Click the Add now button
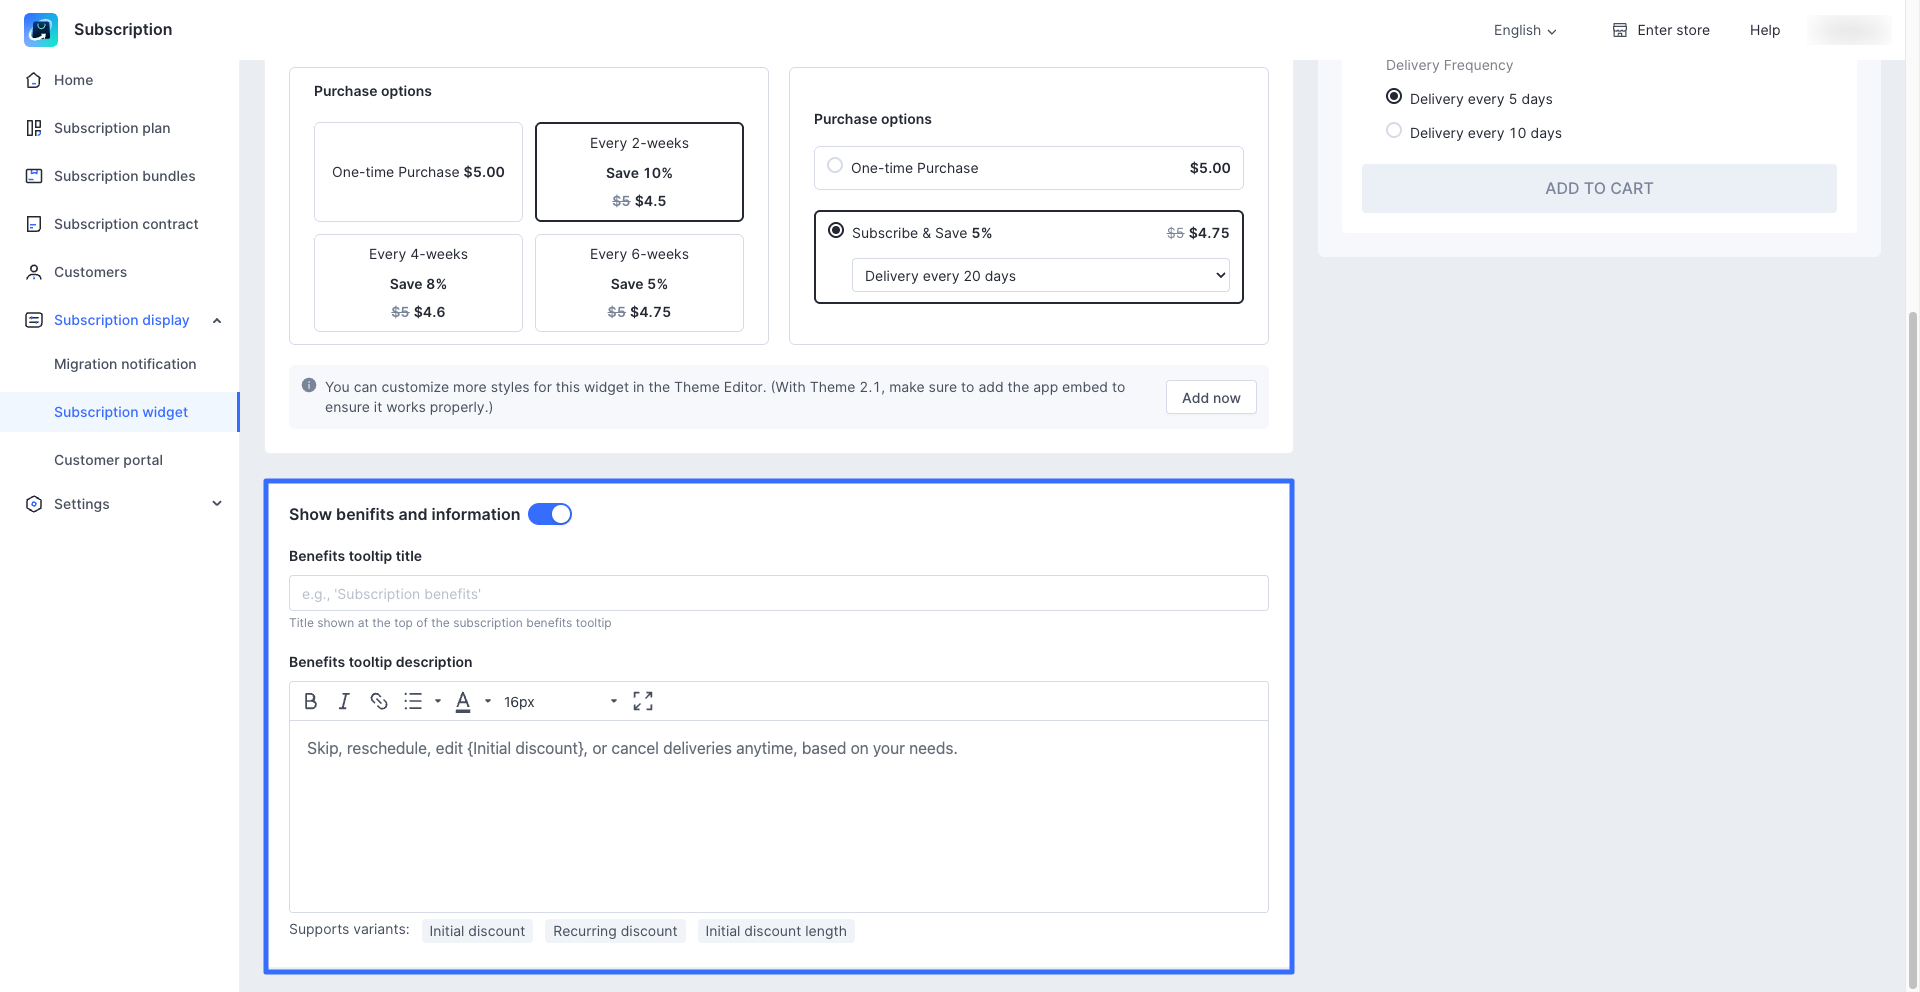The height and width of the screenshot is (992, 1920). point(1211,398)
